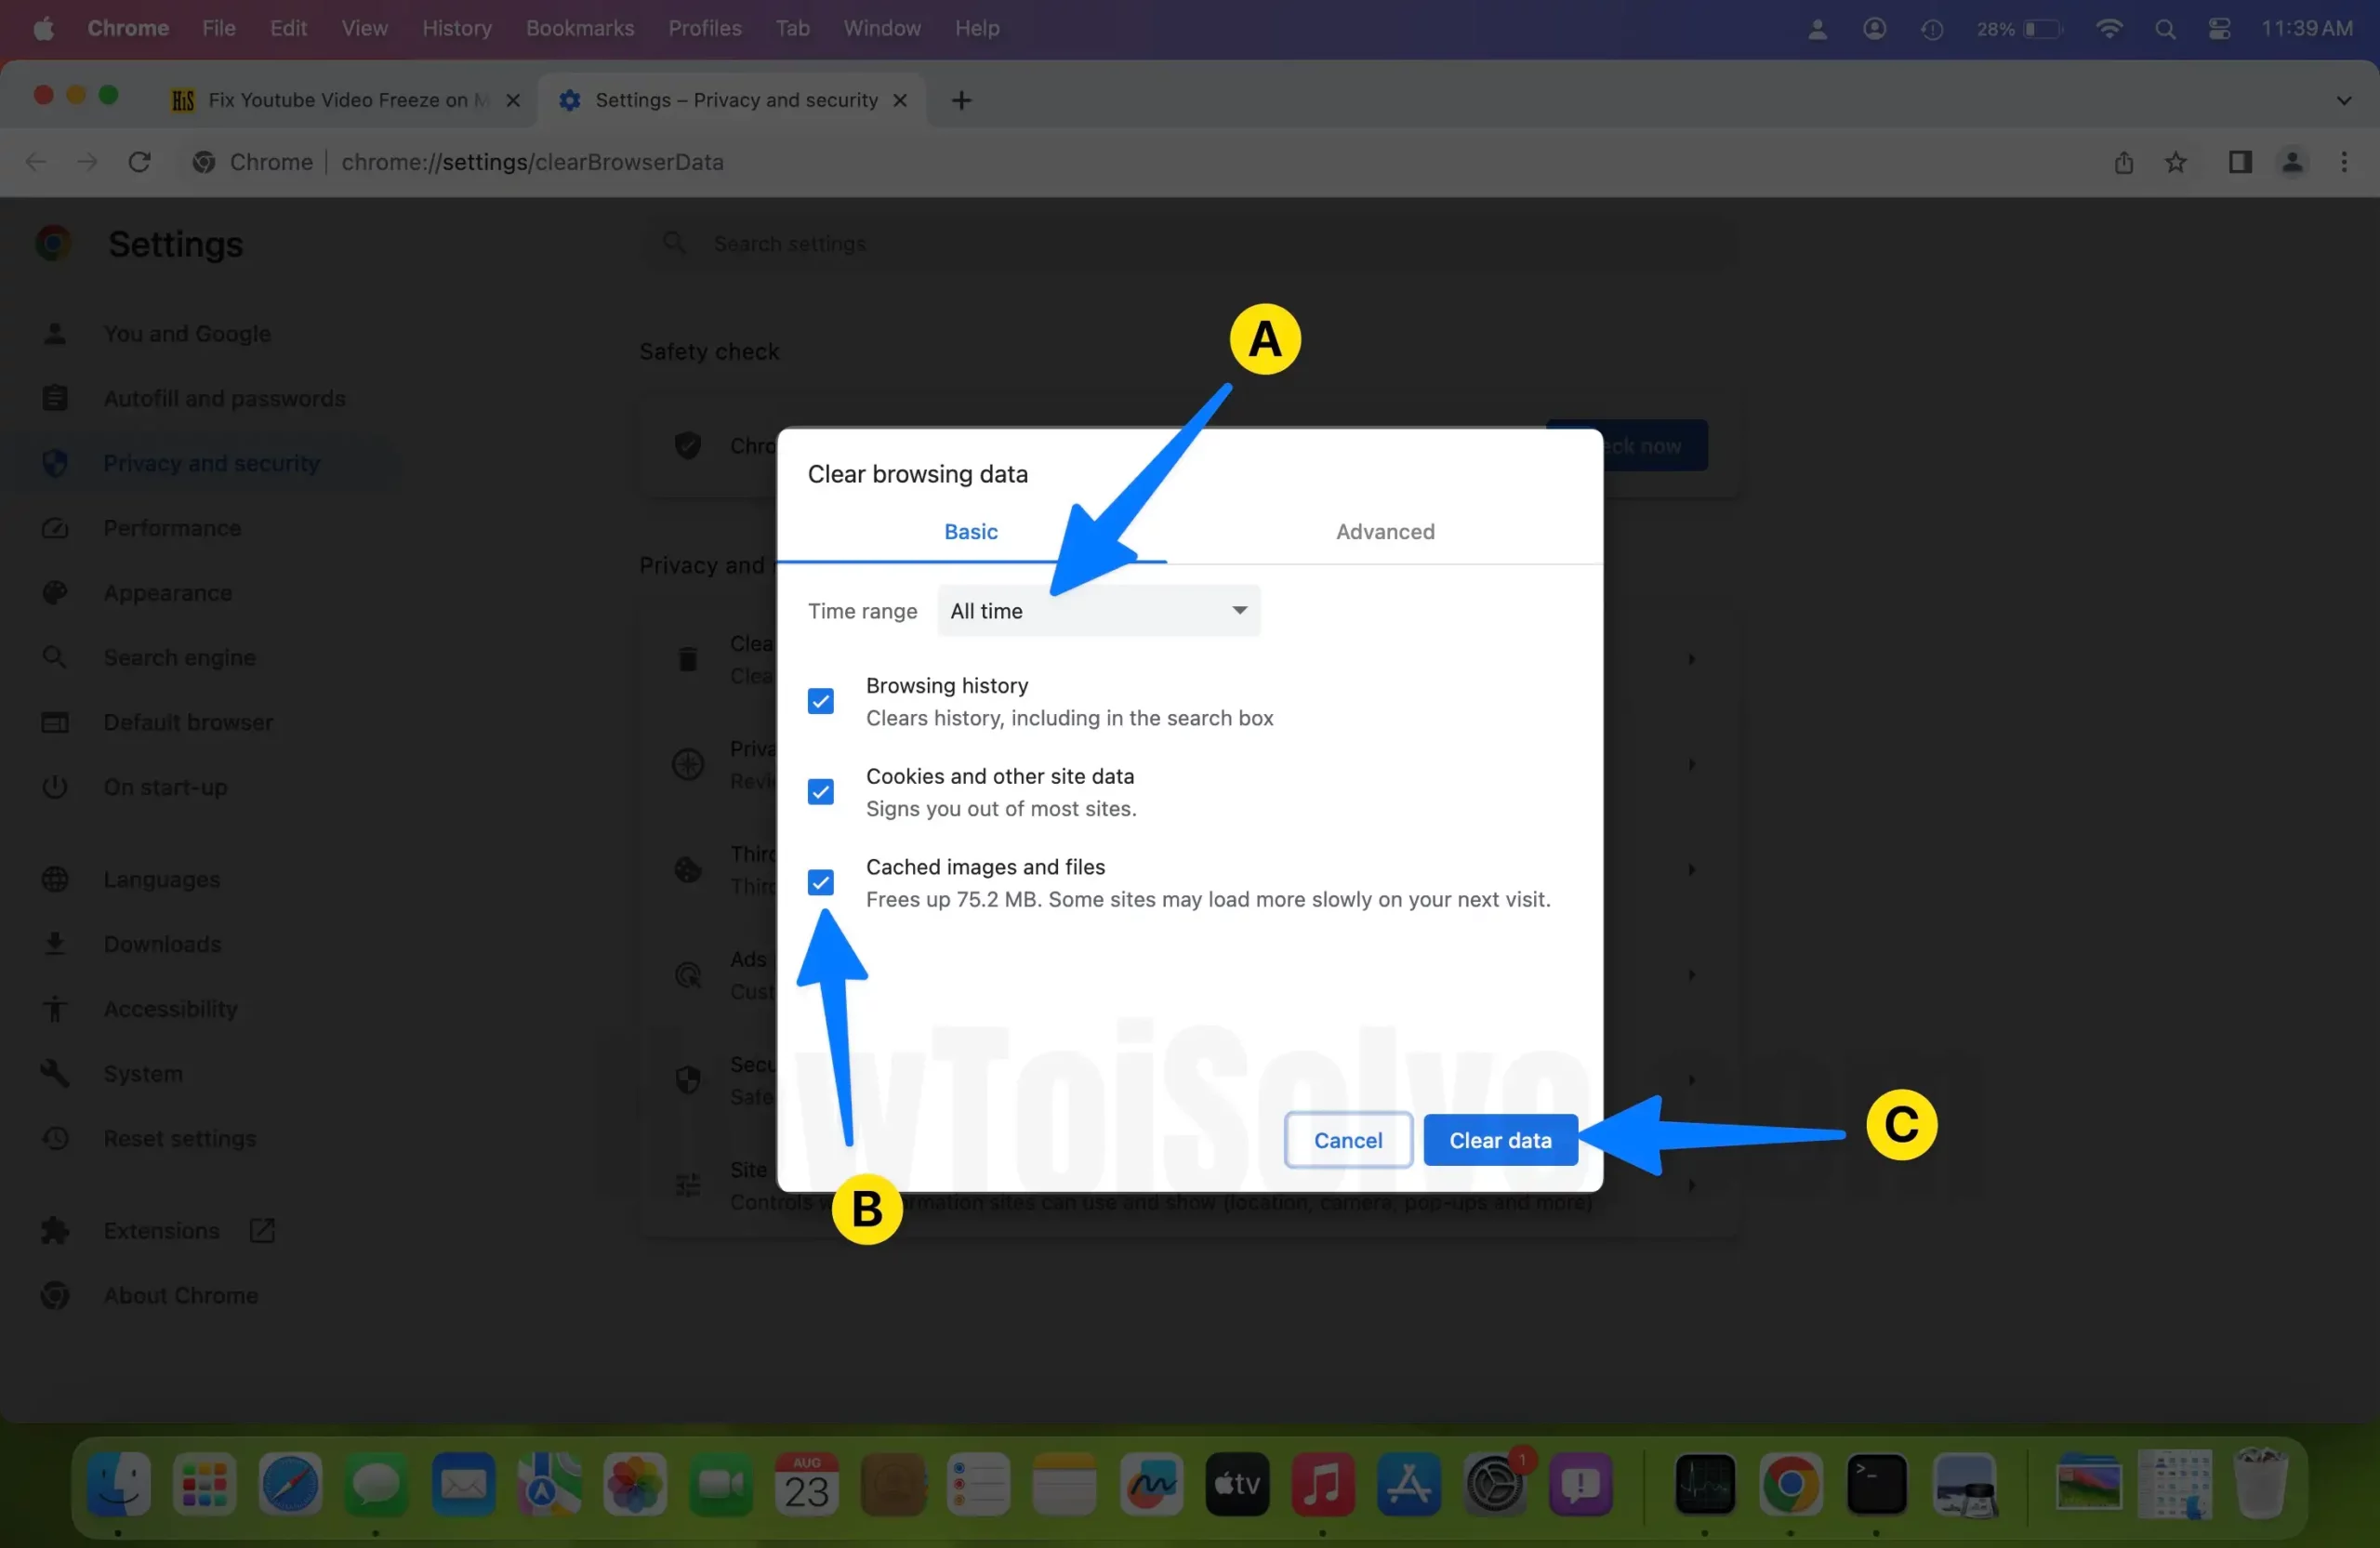Go back with the back arrow

(36, 161)
